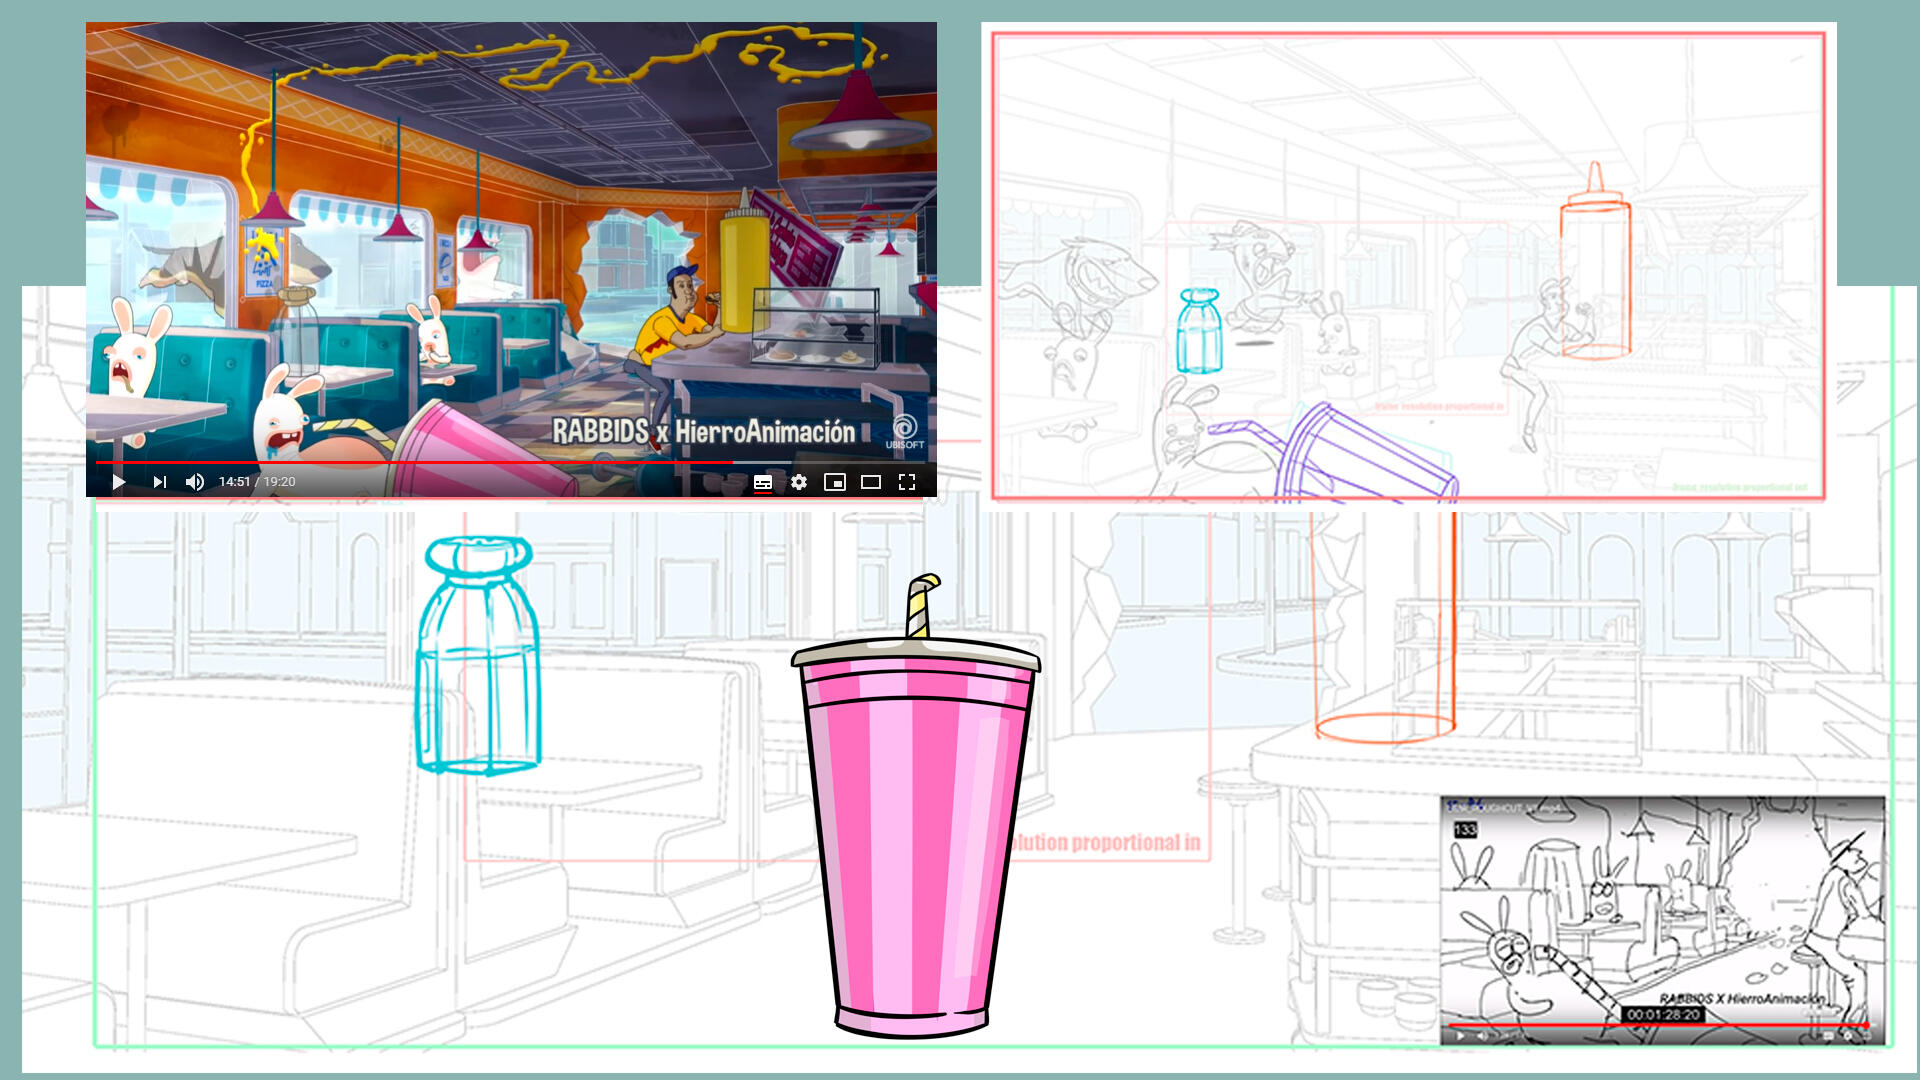The width and height of the screenshot is (1920, 1080).
Task: Click the Ubisoft watermark logo on video
Action: coord(904,431)
